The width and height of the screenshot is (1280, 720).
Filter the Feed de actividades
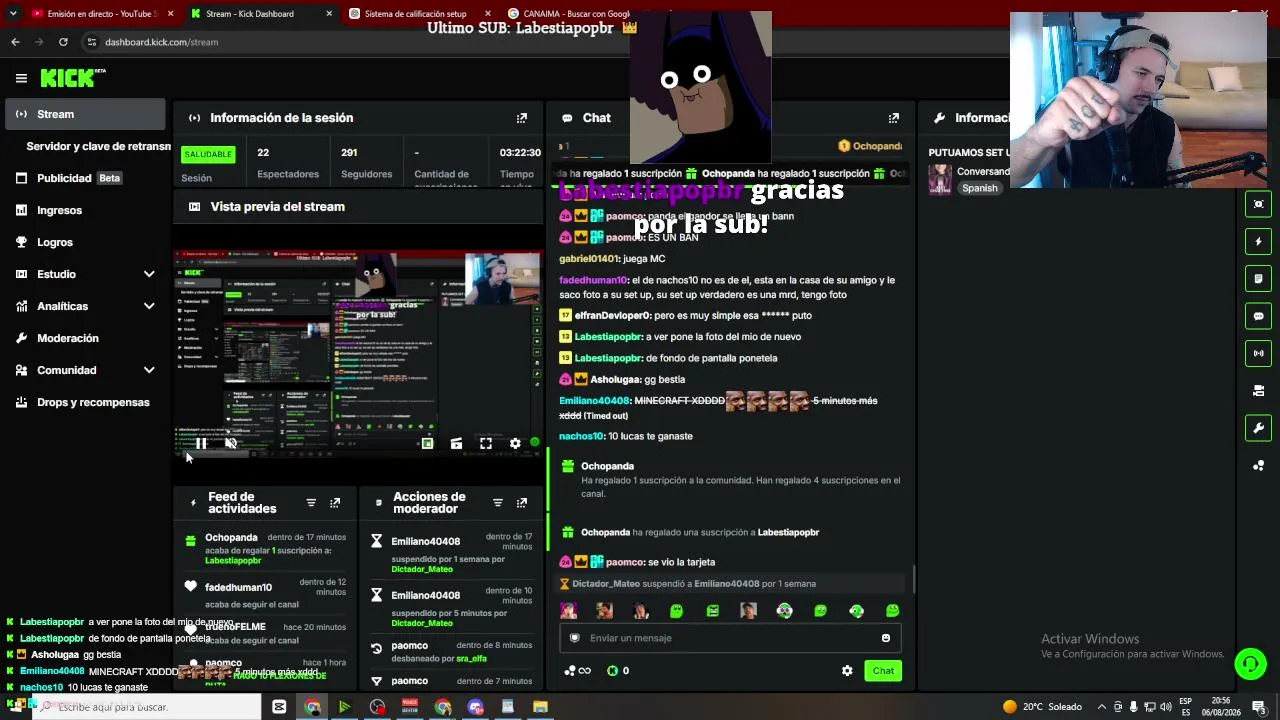tap(311, 503)
